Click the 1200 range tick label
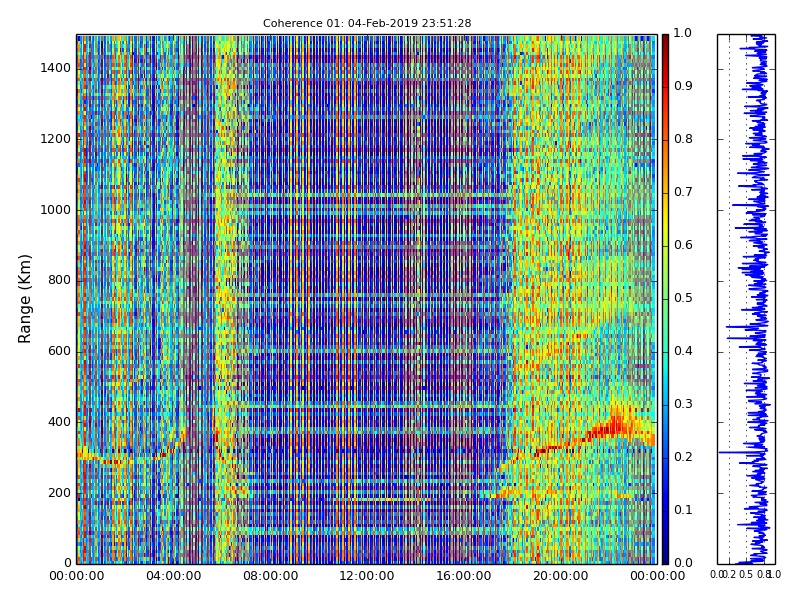The height and width of the screenshot is (600, 800). coord(56,139)
